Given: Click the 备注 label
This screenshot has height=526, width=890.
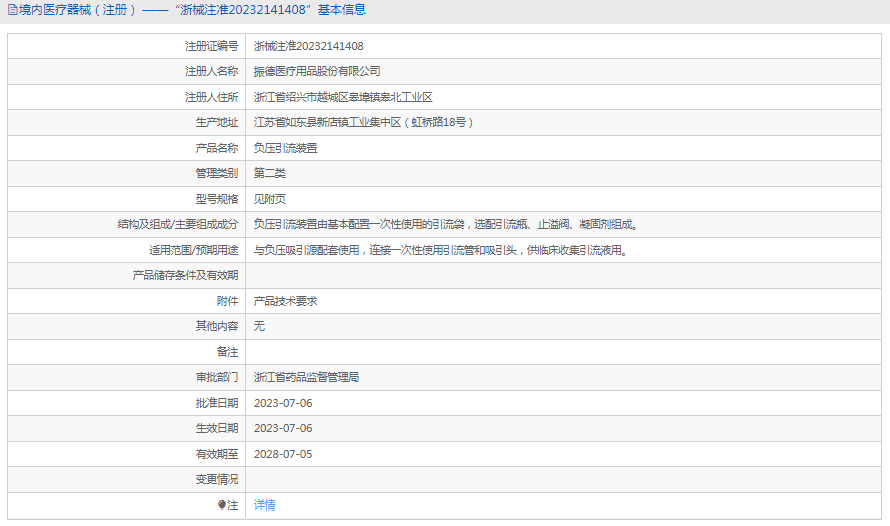Looking at the screenshot, I should (x=228, y=352).
